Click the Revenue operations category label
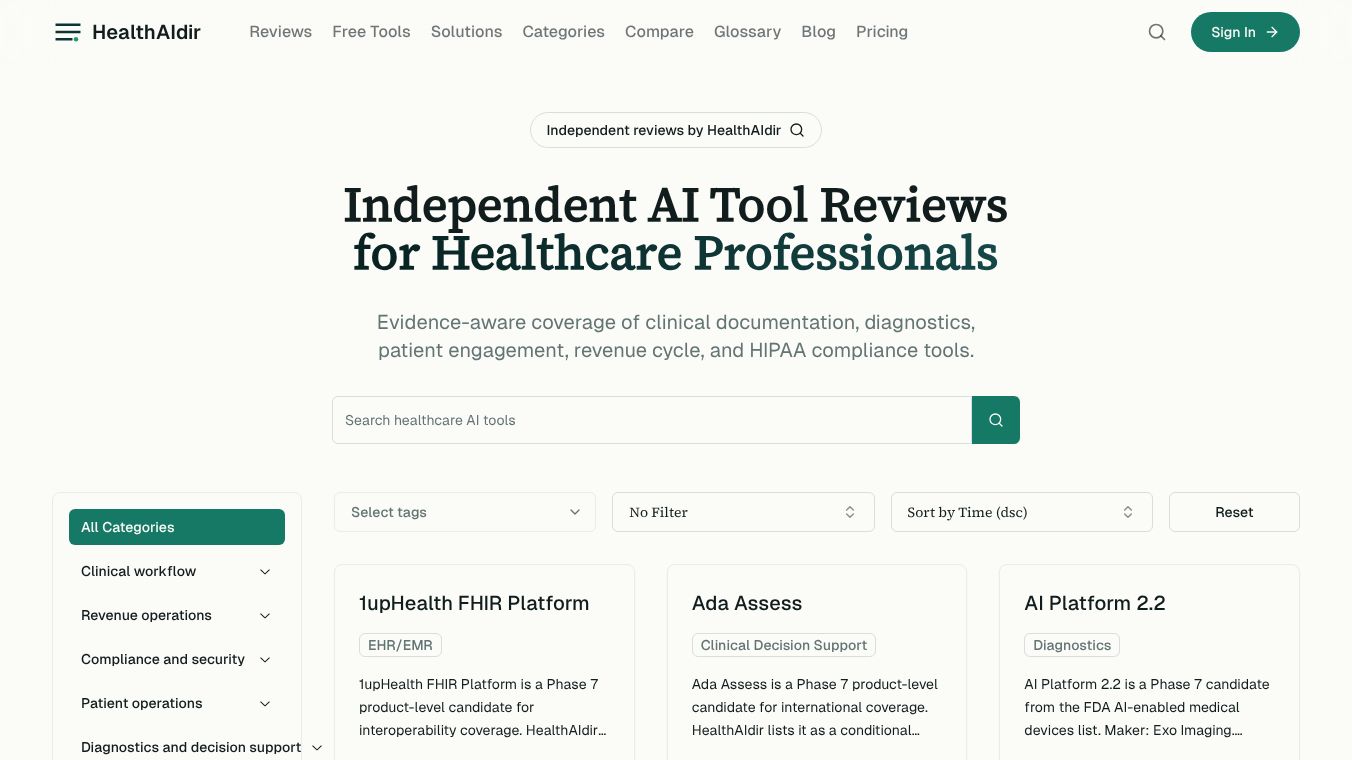The width and height of the screenshot is (1352, 760). [146, 615]
